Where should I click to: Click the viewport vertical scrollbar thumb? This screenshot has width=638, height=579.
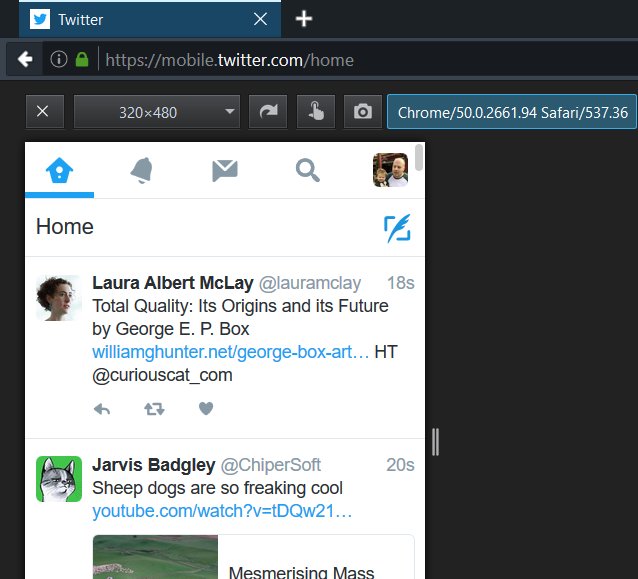pyautogui.click(x=419, y=157)
